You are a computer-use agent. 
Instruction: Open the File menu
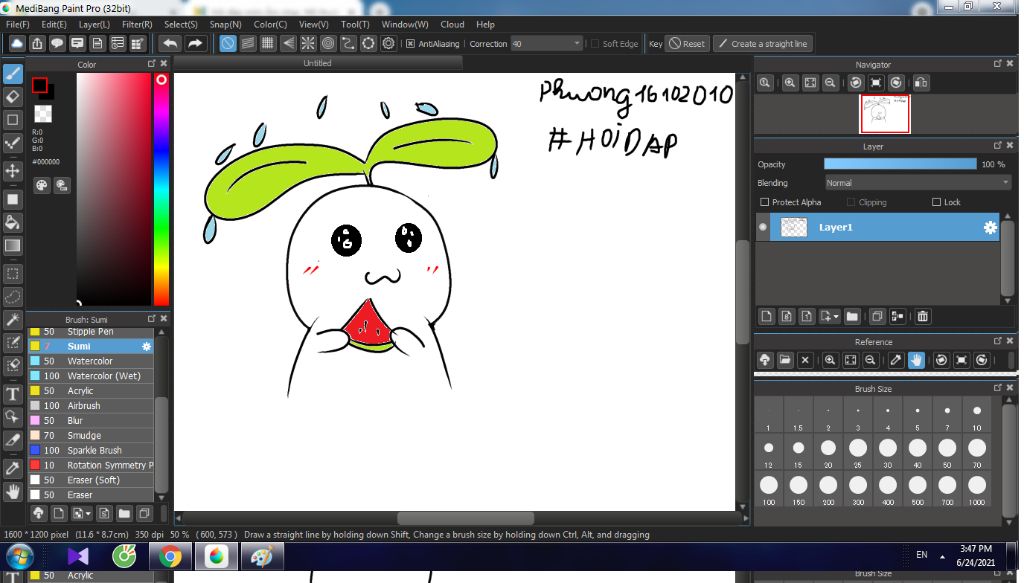click(18, 24)
